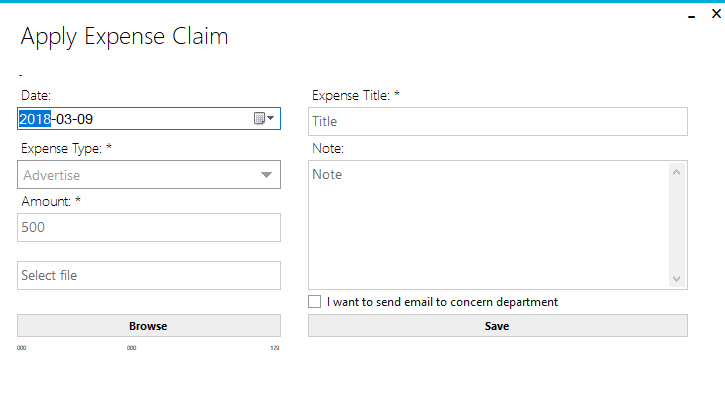
Task: Click the Save button
Action: tap(497, 326)
